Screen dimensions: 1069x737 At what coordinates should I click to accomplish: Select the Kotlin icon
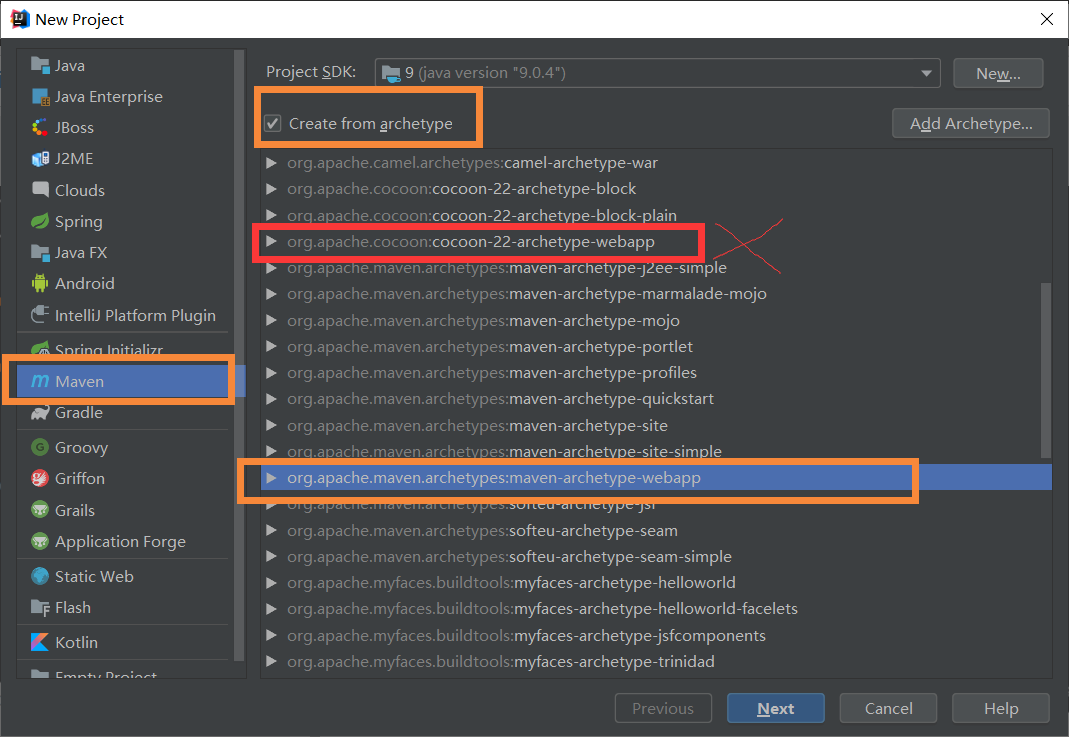(40, 642)
